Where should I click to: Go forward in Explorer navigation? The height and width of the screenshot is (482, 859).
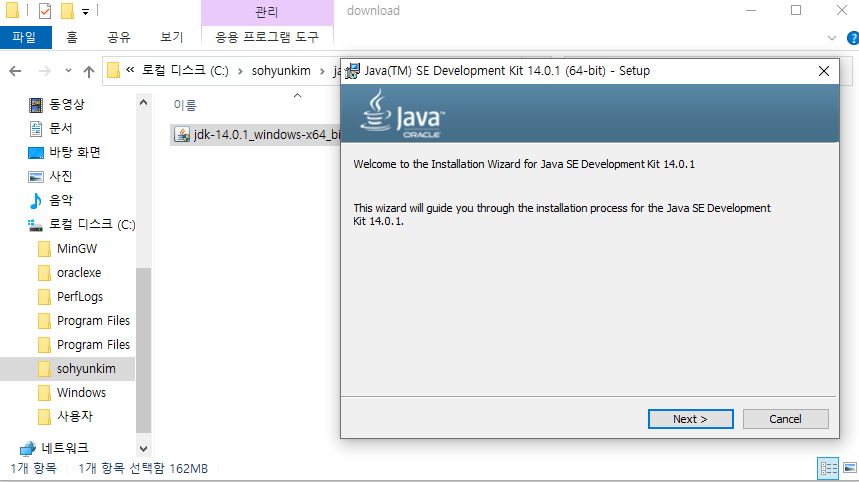tap(45, 71)
